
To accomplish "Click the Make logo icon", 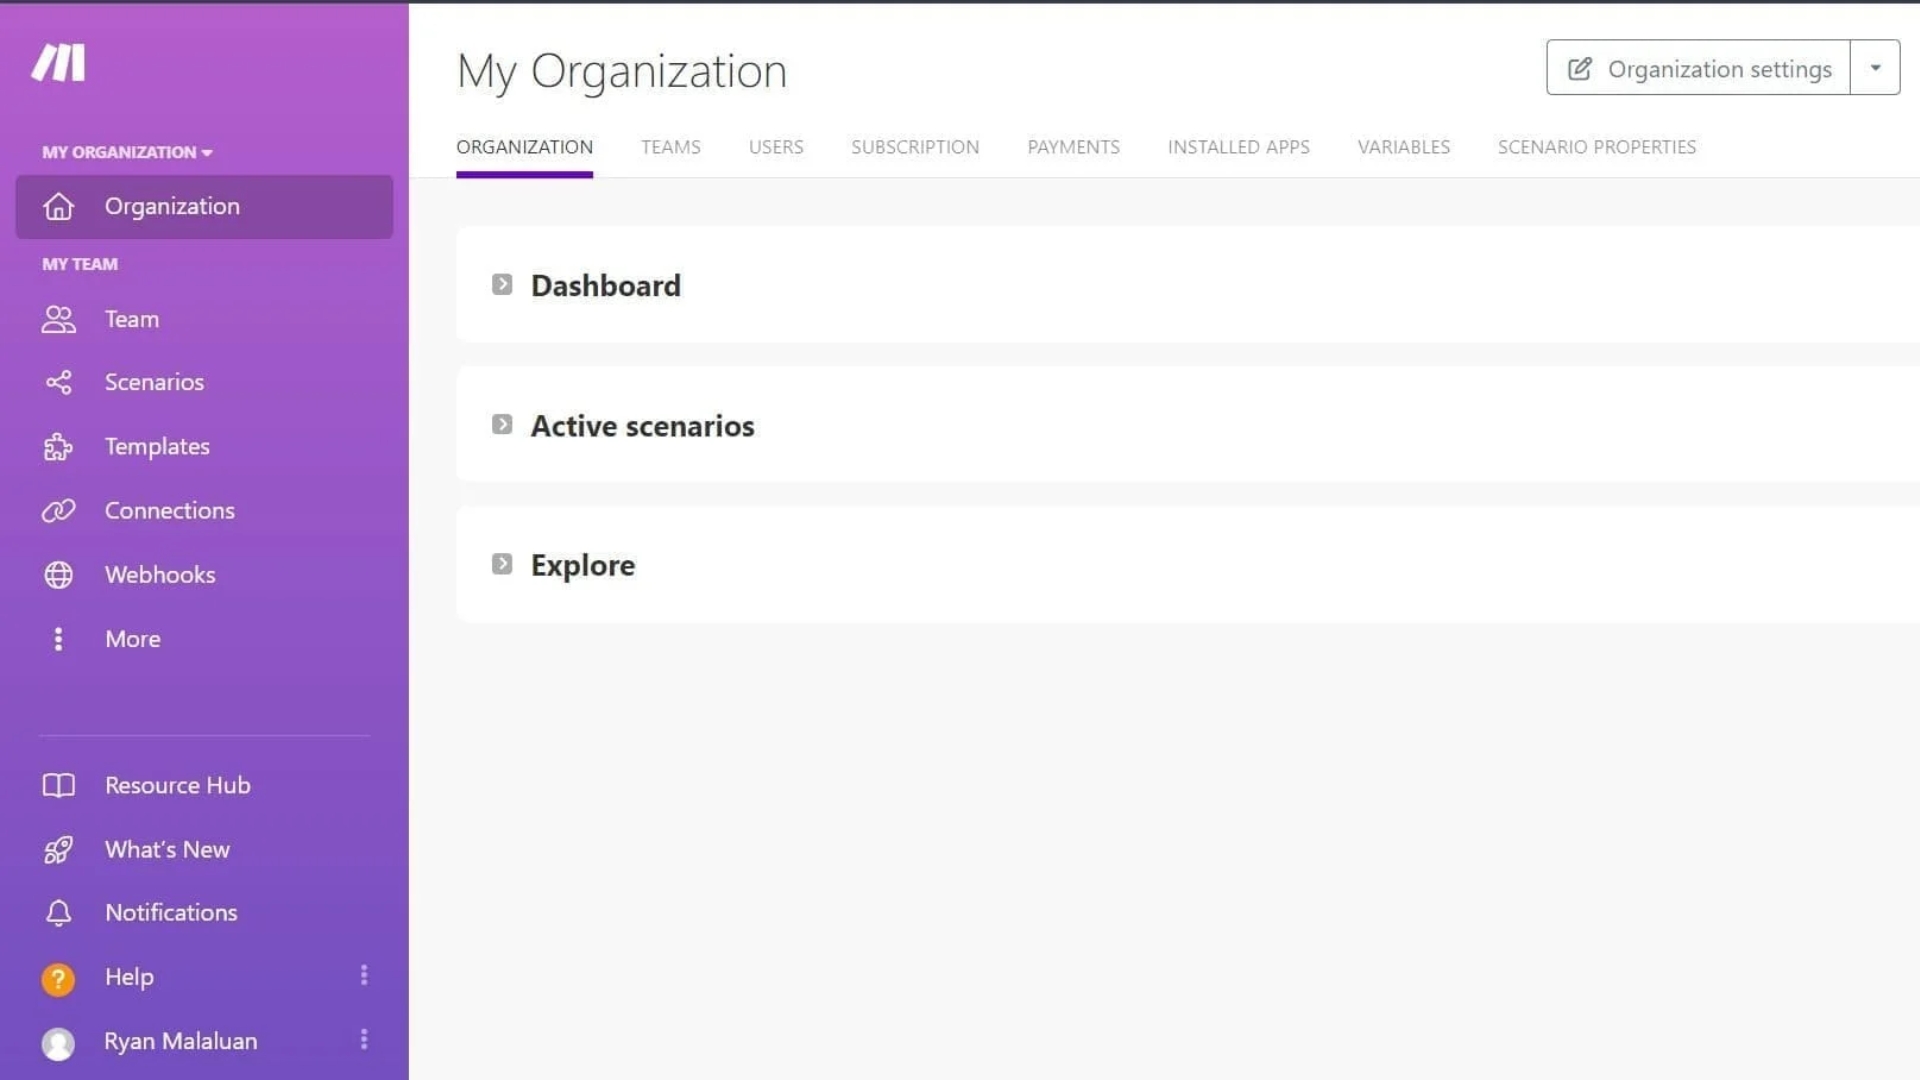I will 58,63.
